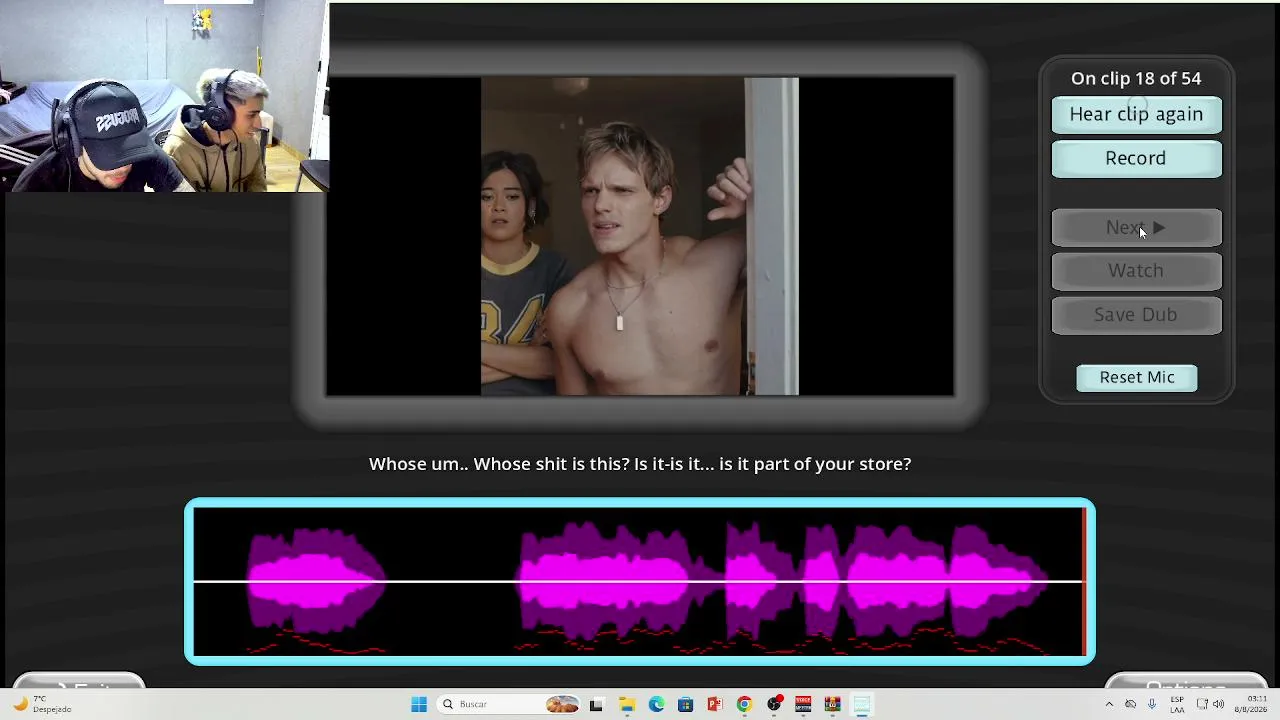Screen dimensions: 1280x720
Task: Open the Windows Start menu
Action: pos(419,705)
